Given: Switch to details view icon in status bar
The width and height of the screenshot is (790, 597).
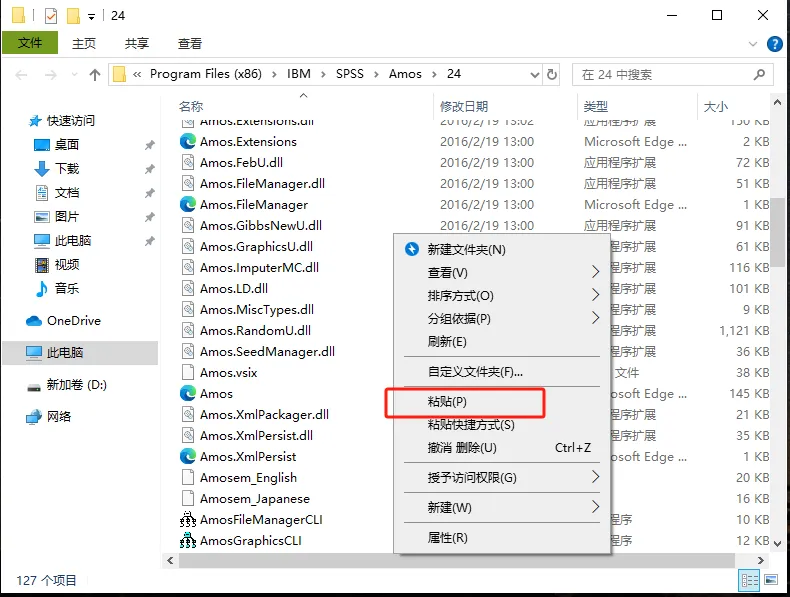Looking at the screenshot, I should (749, 580).
